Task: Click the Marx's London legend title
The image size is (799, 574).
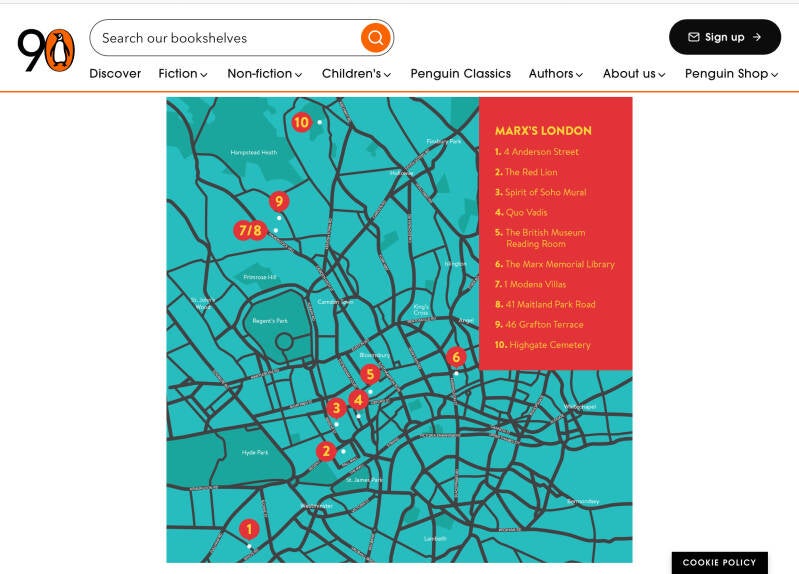Action: click(x=543, y=131)
